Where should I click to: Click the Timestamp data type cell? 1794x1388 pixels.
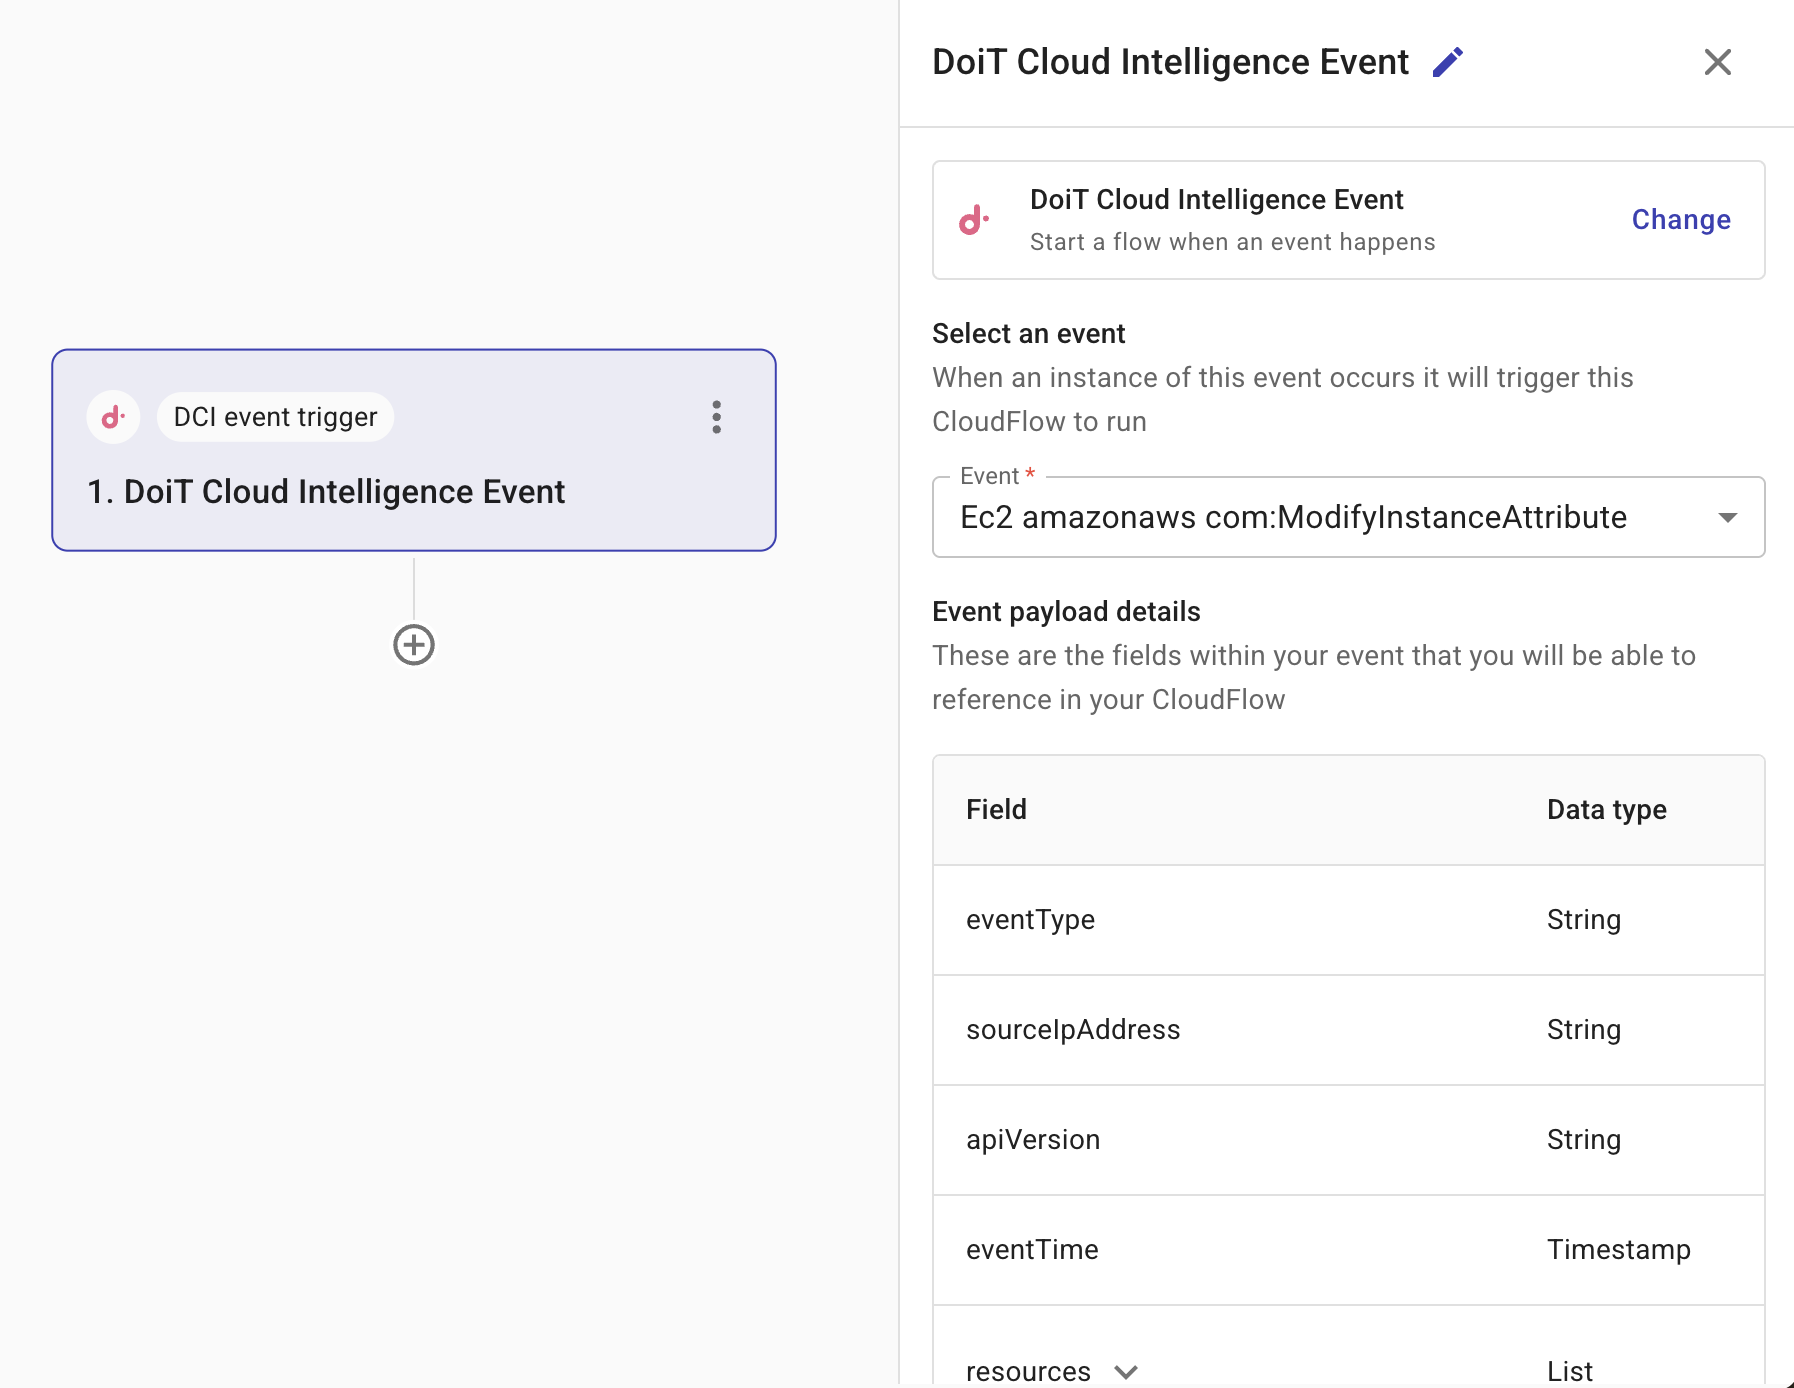point(1618,1249)
